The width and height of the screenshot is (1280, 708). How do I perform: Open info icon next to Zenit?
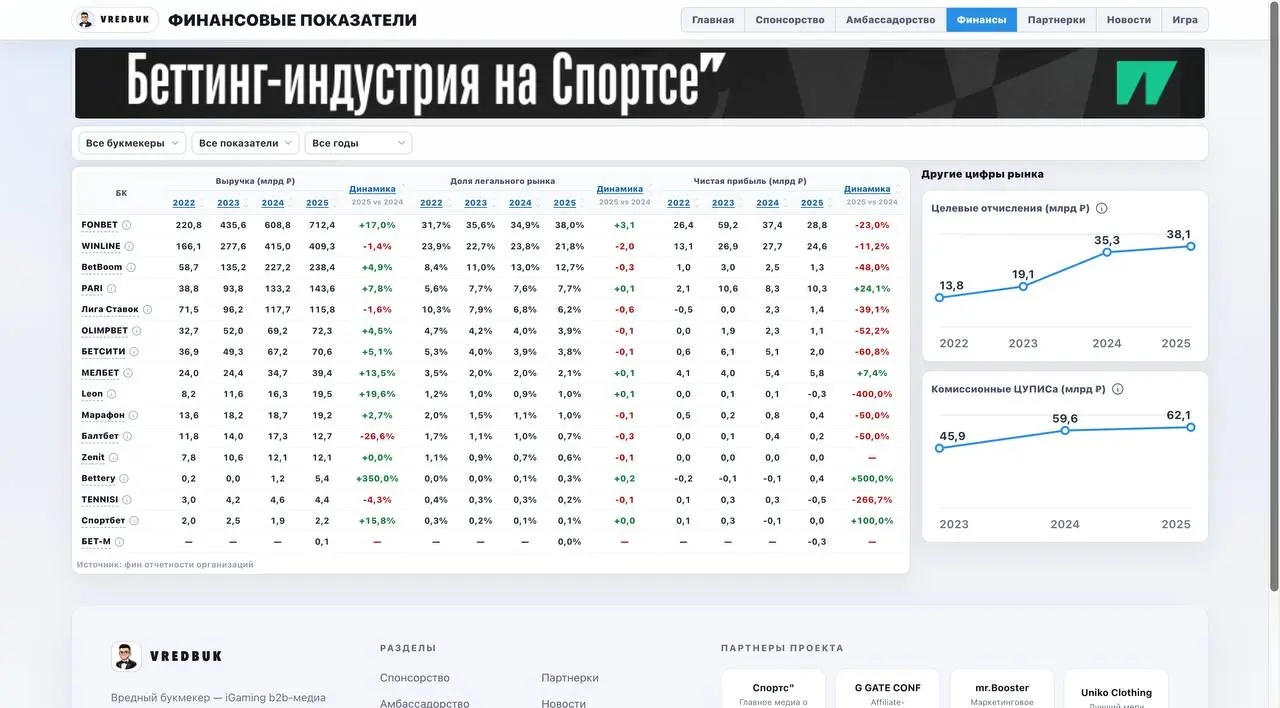point(113,458)
